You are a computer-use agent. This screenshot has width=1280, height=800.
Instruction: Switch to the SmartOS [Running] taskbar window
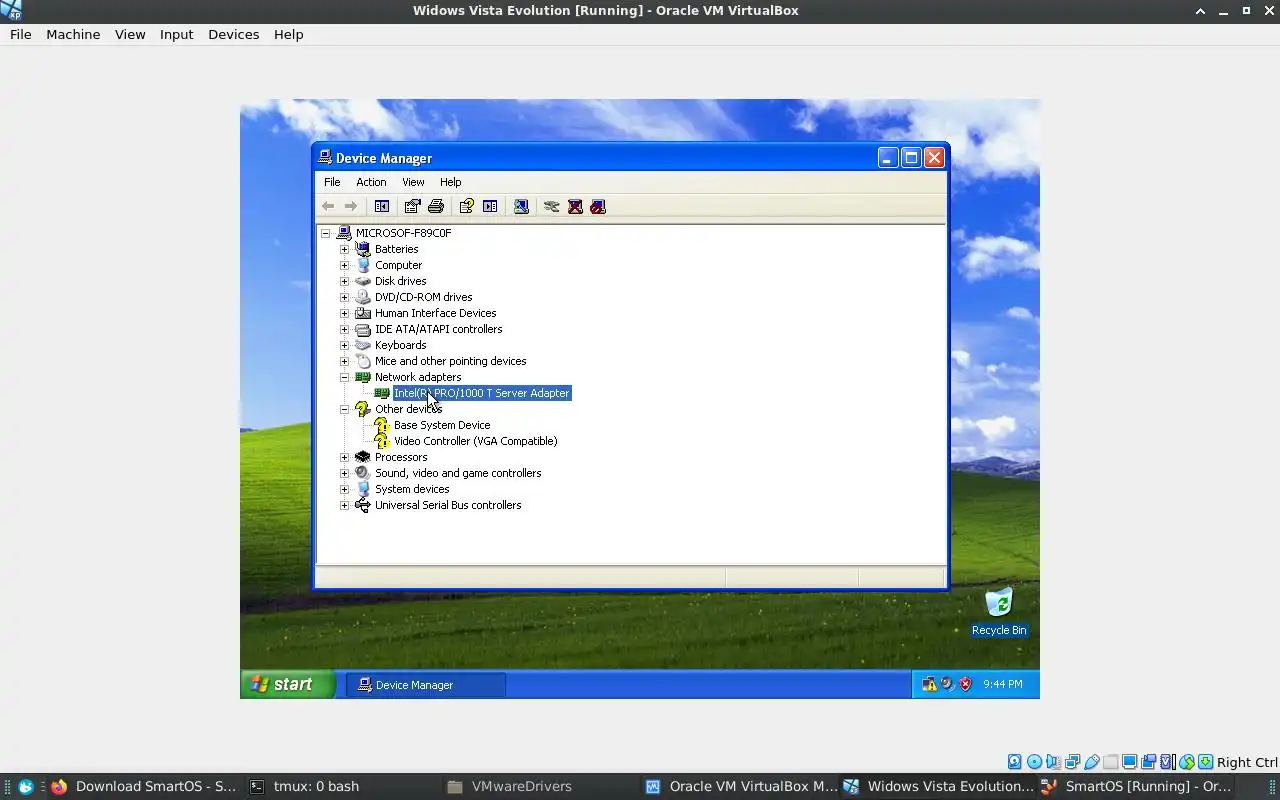pyautogui.click(x=1137, y=786)
